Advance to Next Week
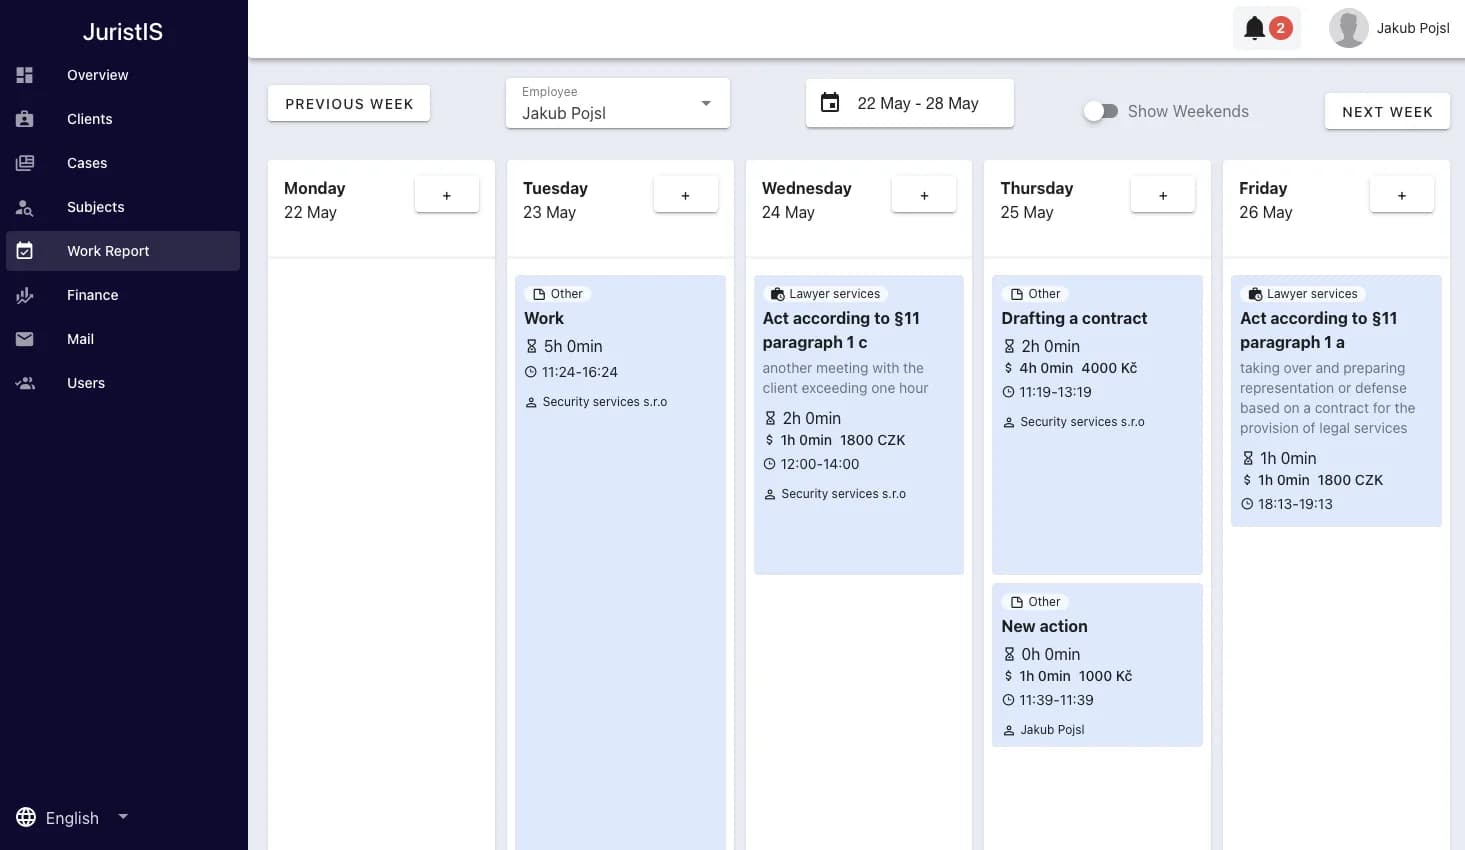The width and height of the screenshot is (1465, 850). coord(1387,112)
